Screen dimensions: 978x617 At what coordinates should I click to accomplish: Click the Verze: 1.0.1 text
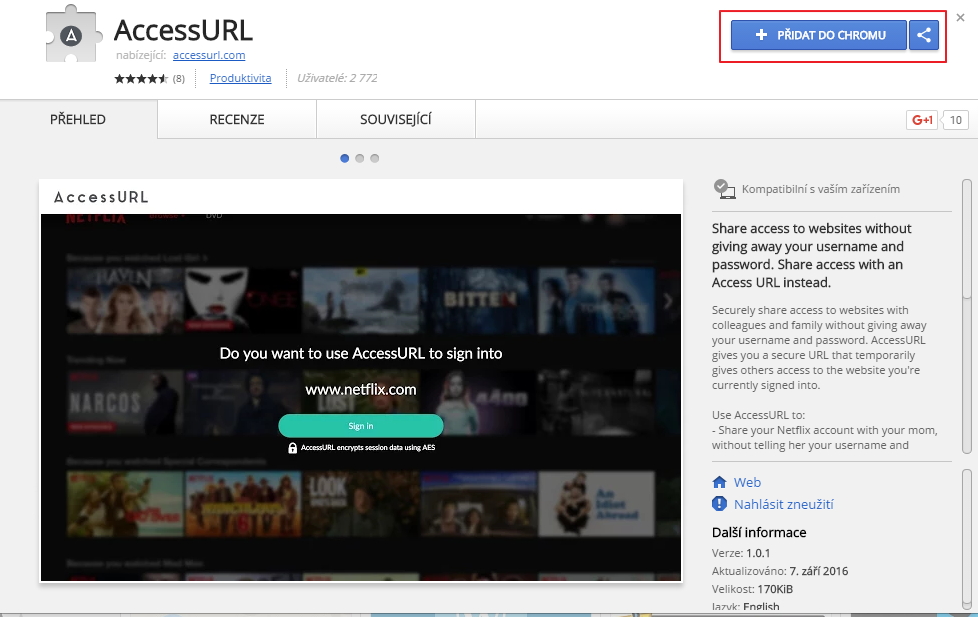pos(741,553)
